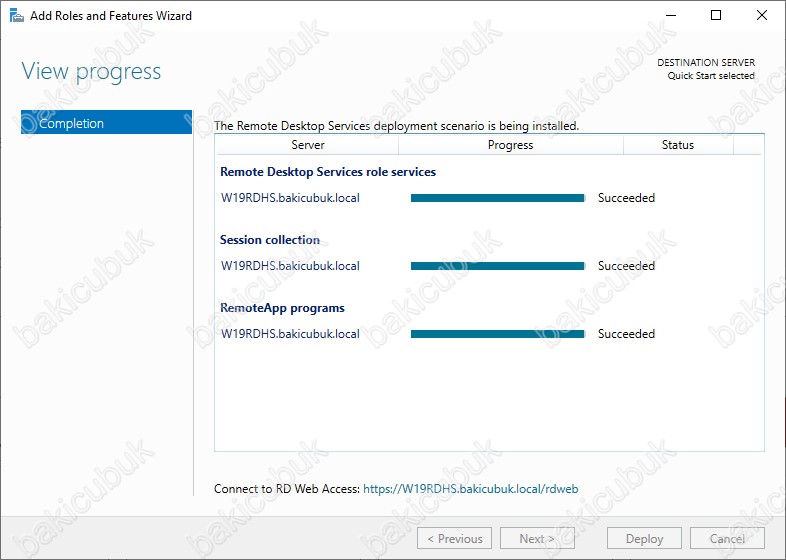Click the server name under role services
Screen dimensions: 786x560
(x=290, y=198)
